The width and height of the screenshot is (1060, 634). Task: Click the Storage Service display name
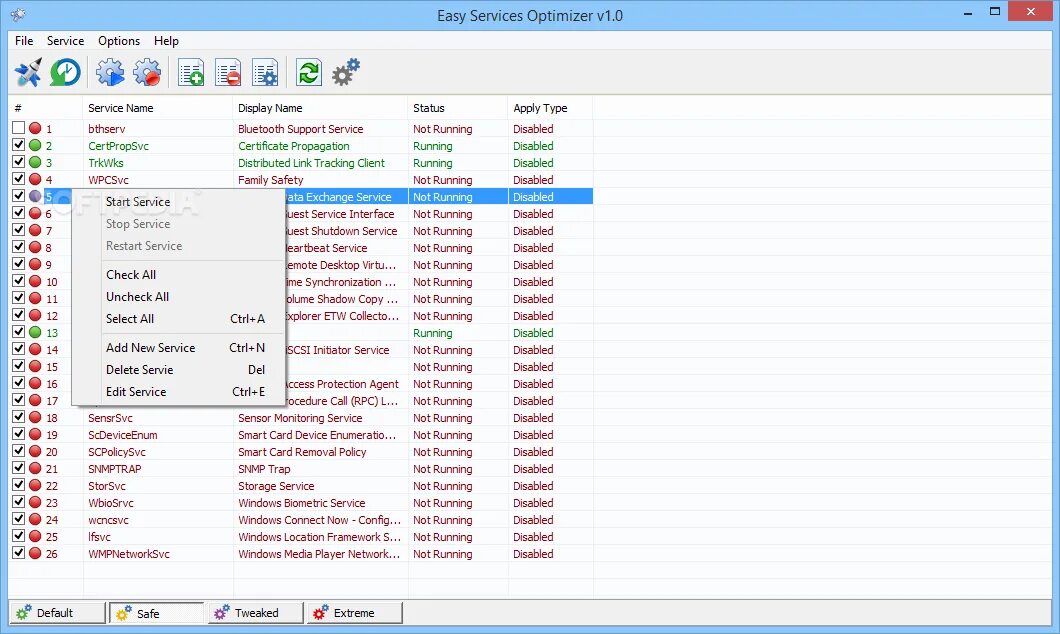tap(276, 485)
